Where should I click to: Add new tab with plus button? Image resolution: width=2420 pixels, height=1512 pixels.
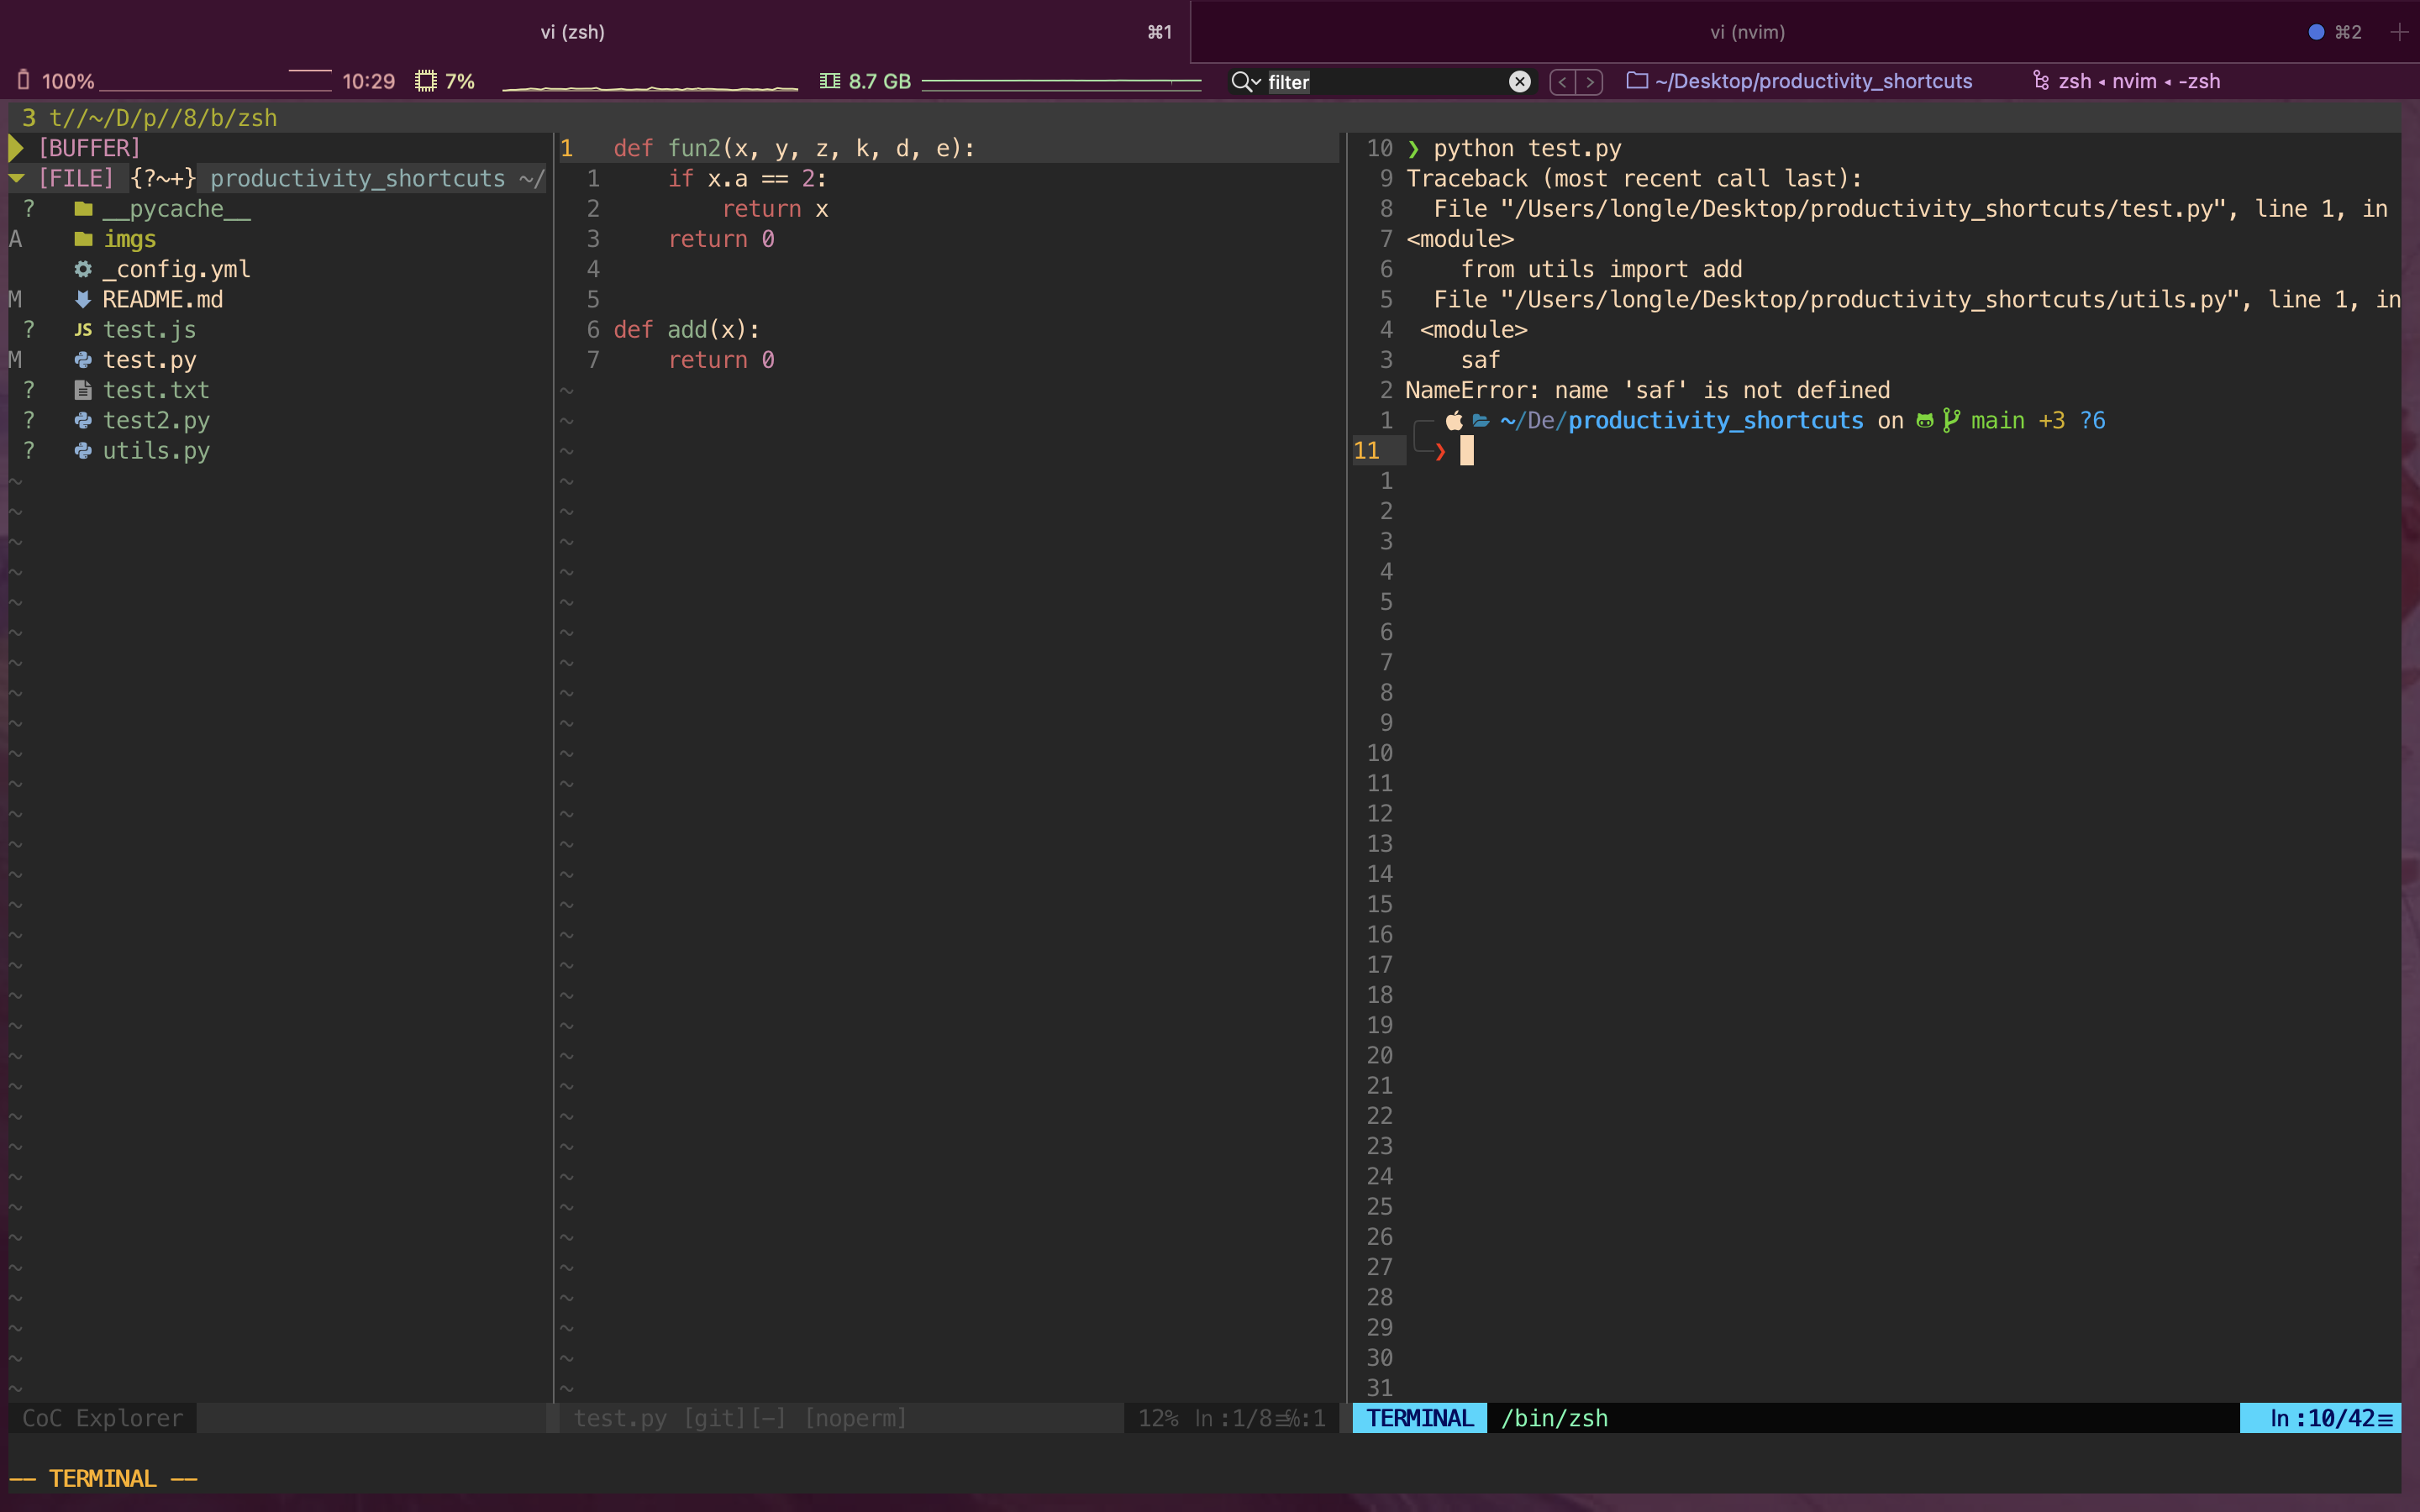point(2398,32)
